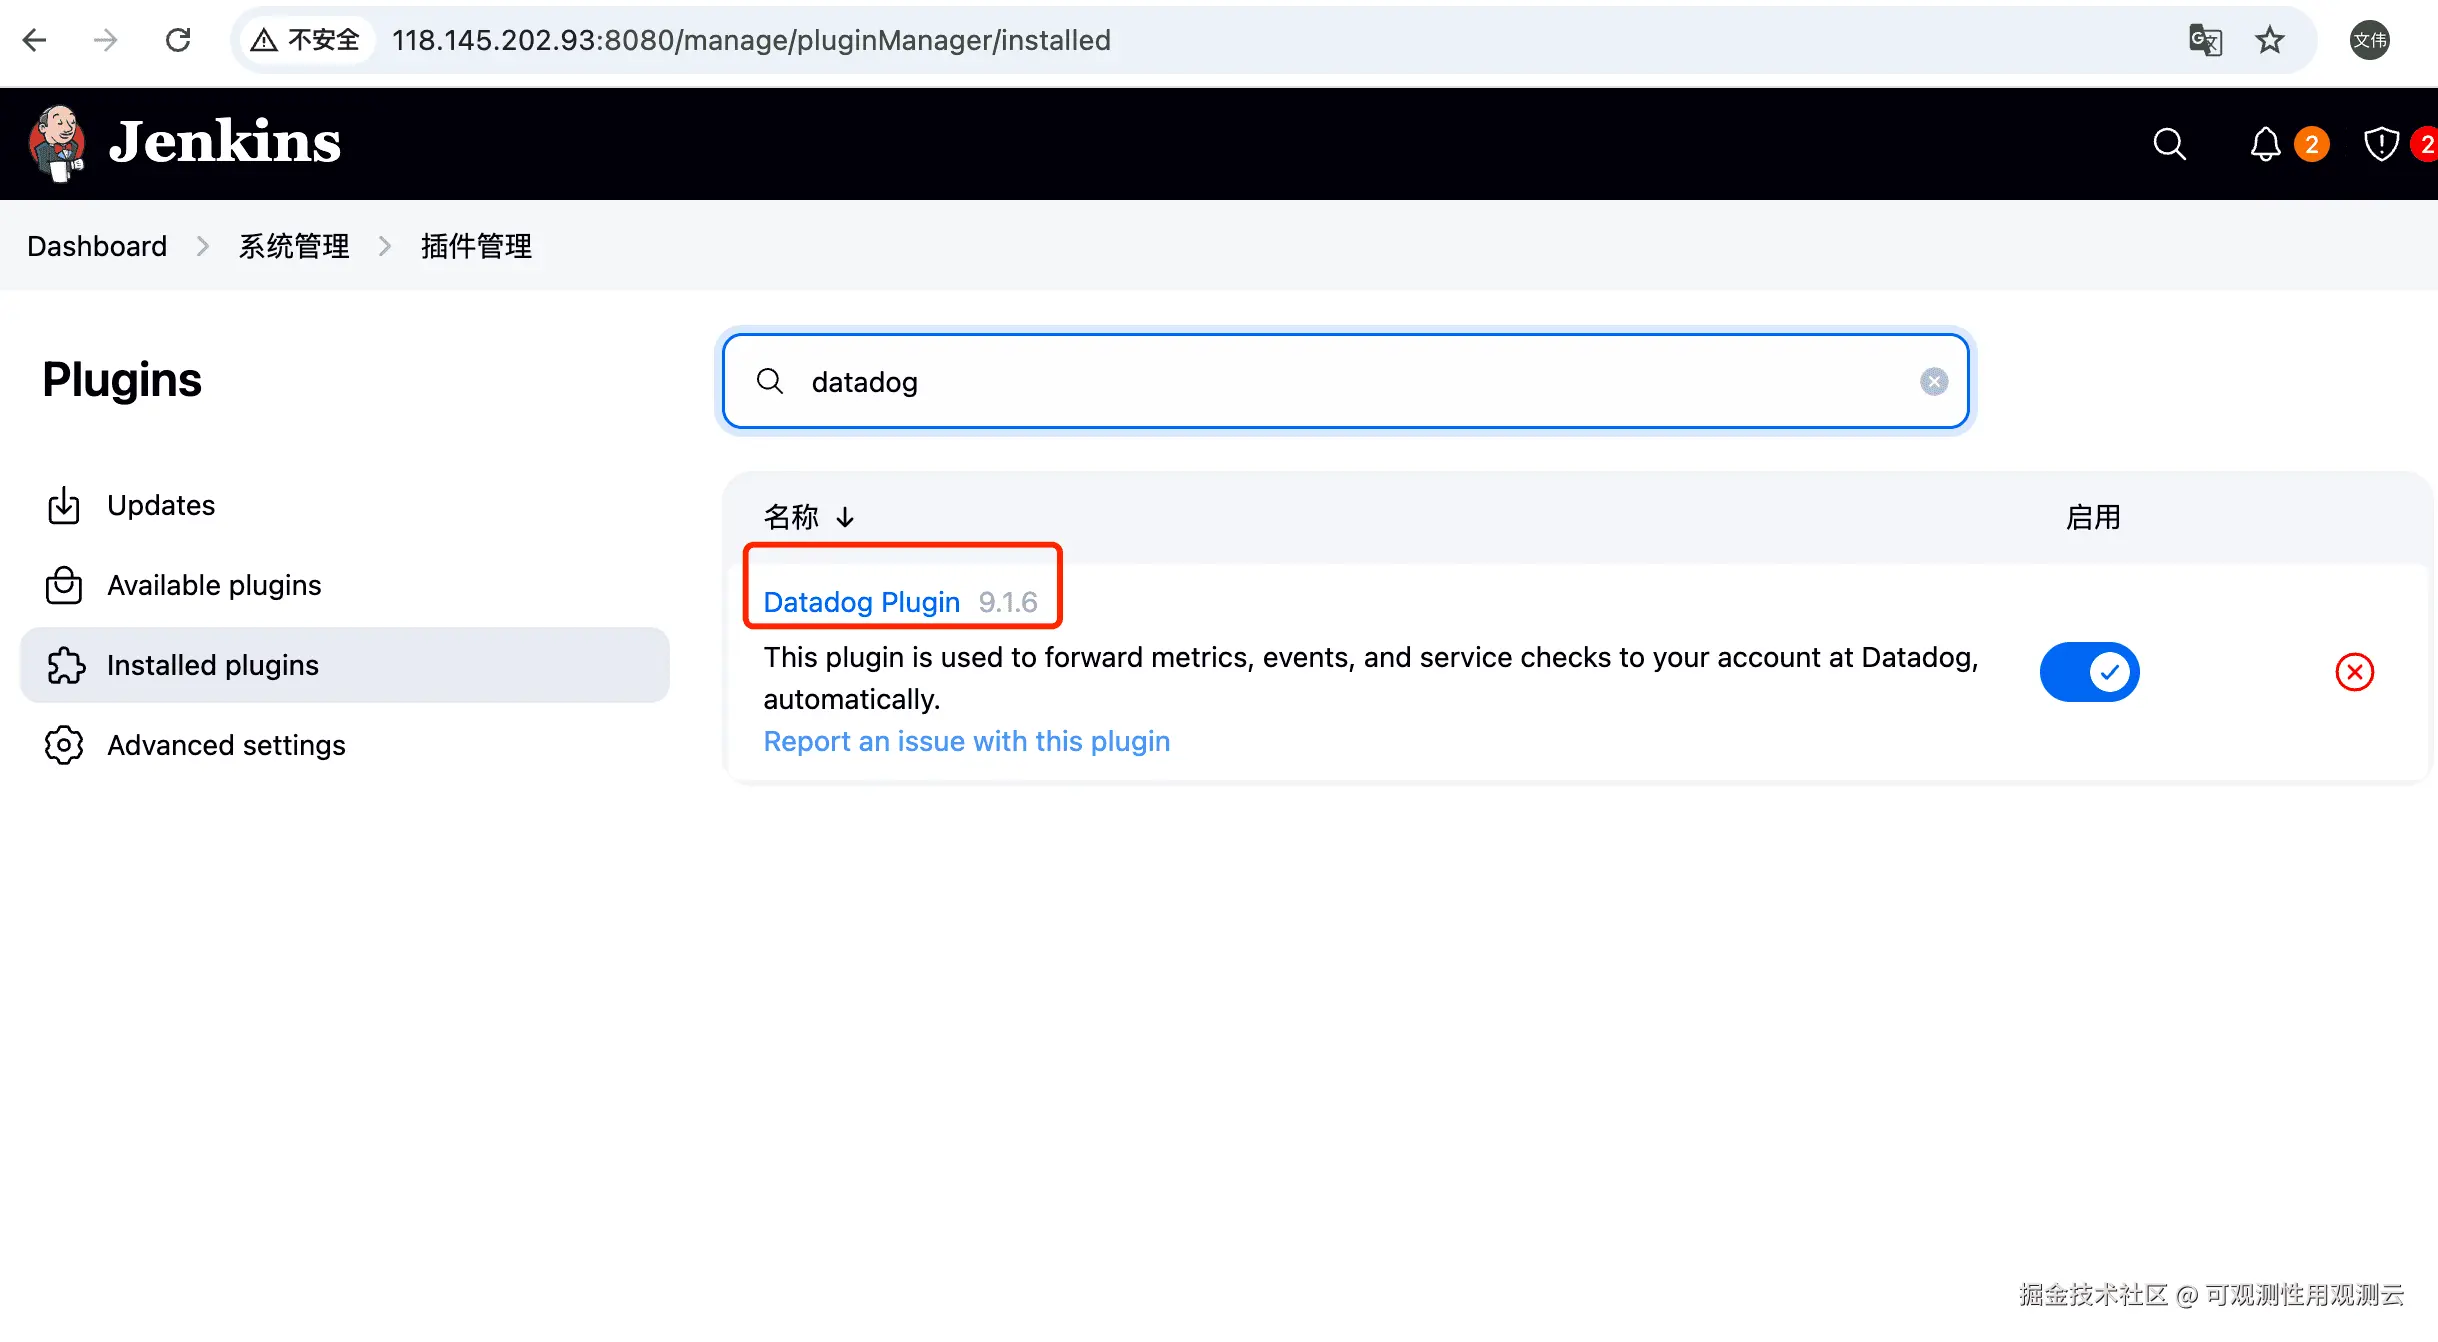The width and height of the screenshot is (2438, 1342).
Task: Open the Datadog Plugin link
Action: (861, 602)
